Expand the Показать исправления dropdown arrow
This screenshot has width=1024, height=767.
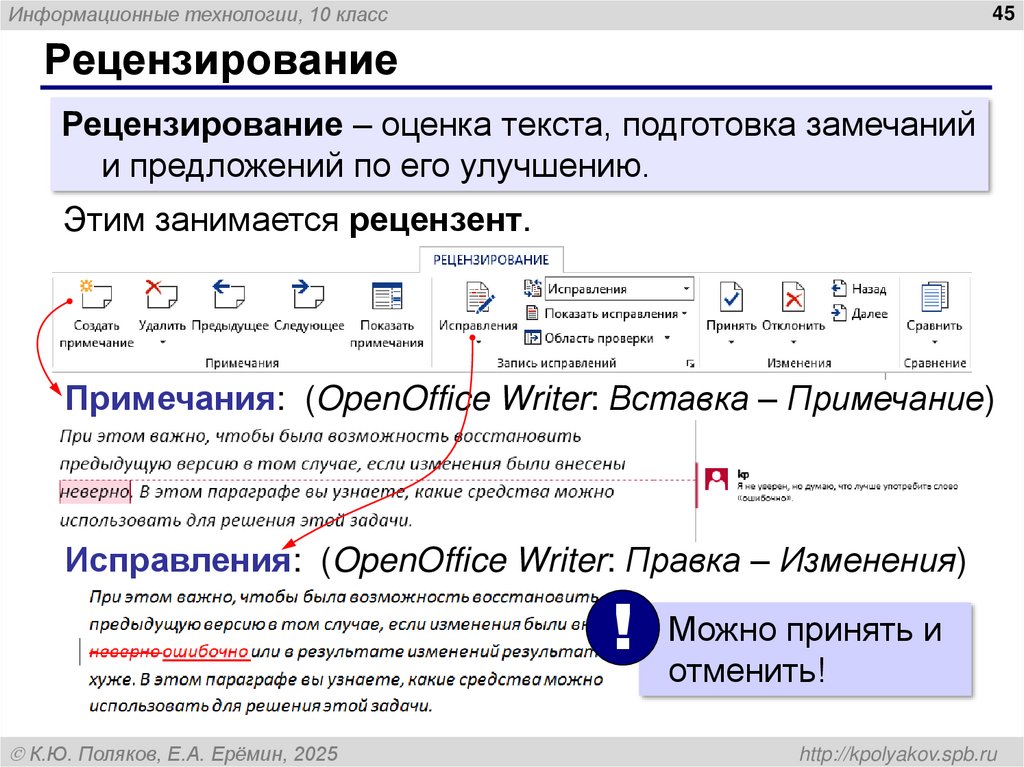tap(684, 314)
